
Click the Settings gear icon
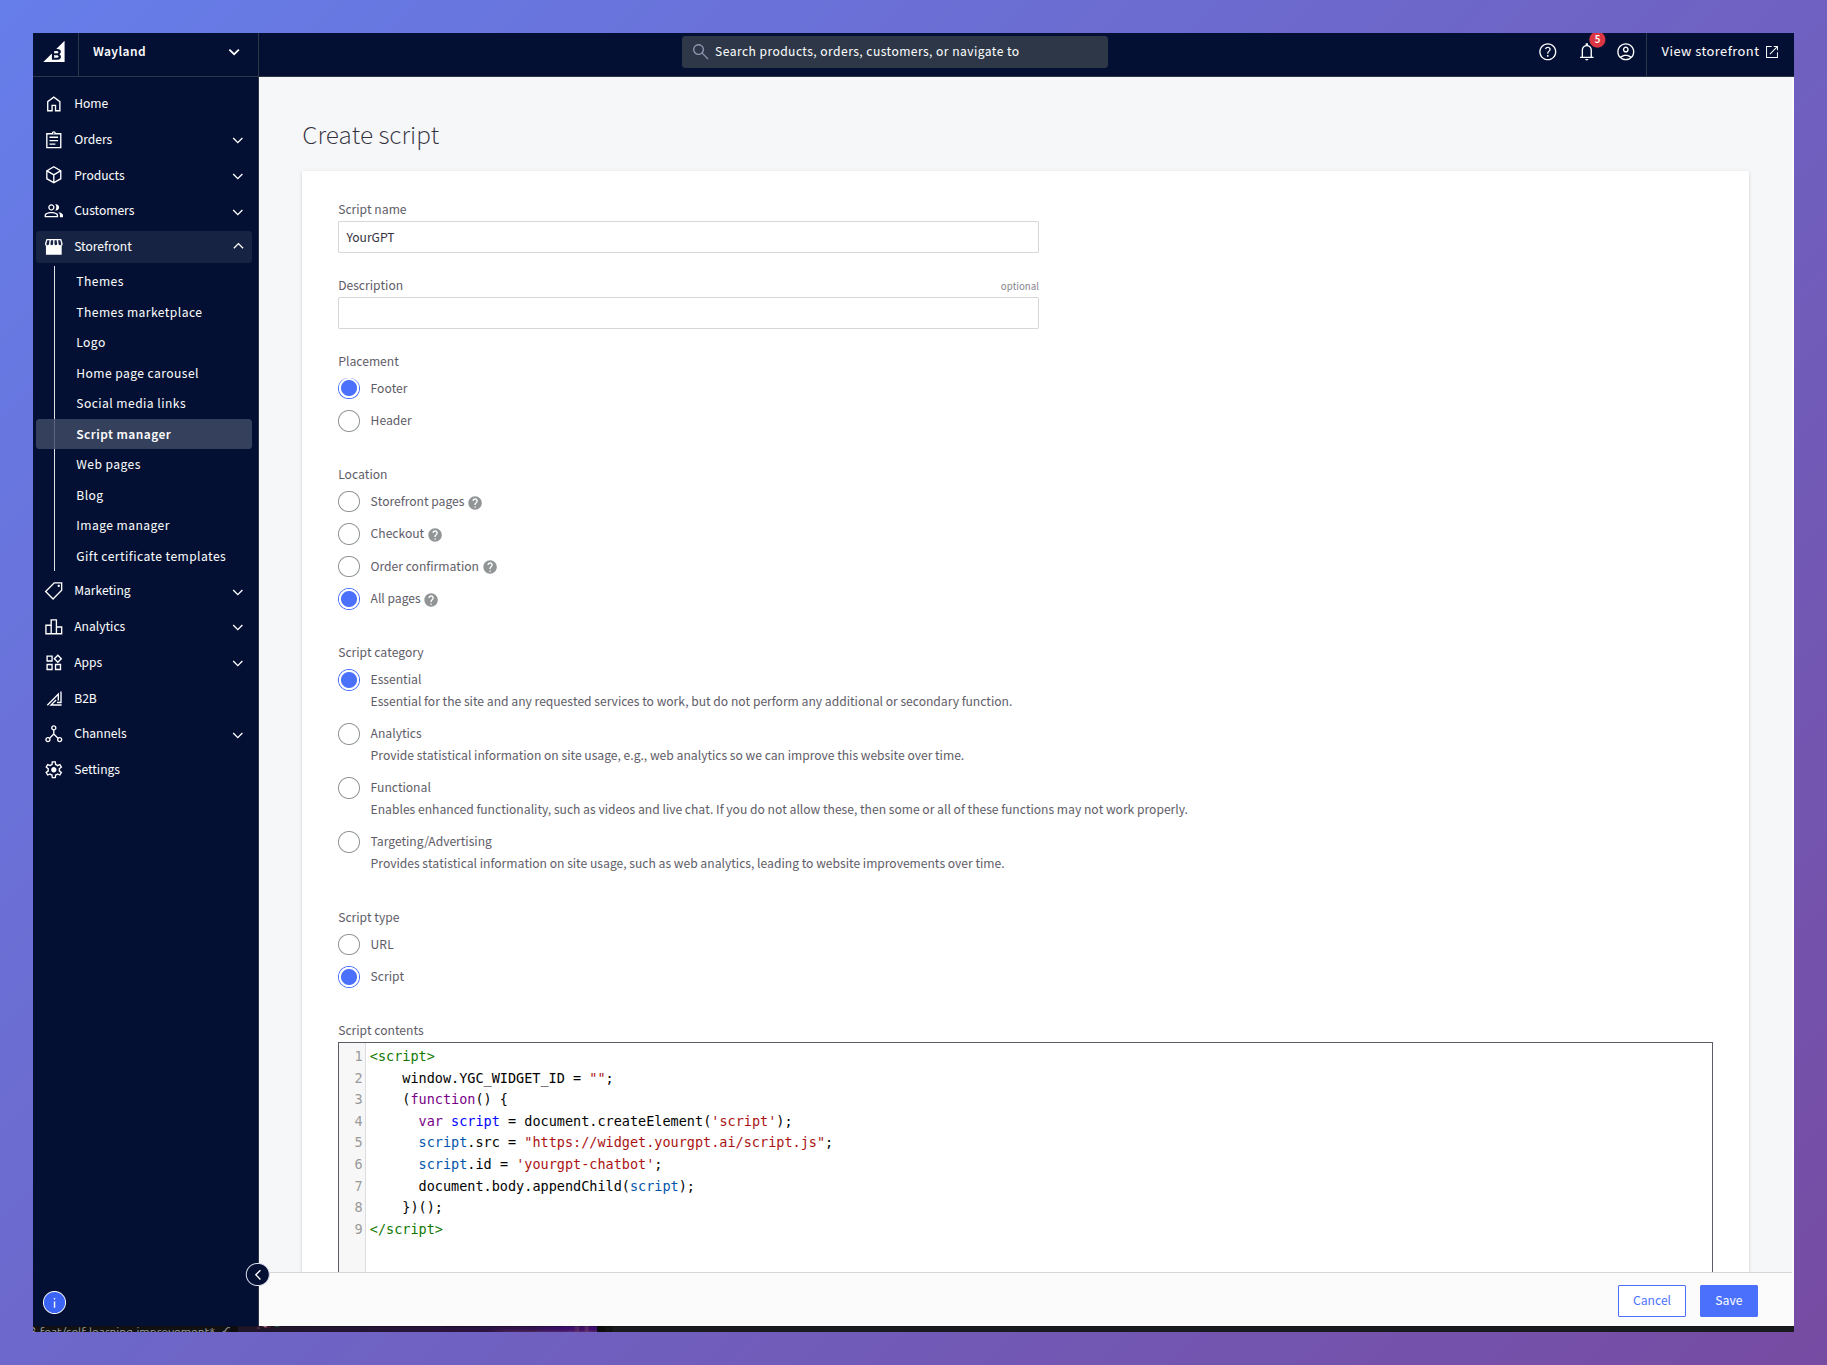[x=54, y=770]
